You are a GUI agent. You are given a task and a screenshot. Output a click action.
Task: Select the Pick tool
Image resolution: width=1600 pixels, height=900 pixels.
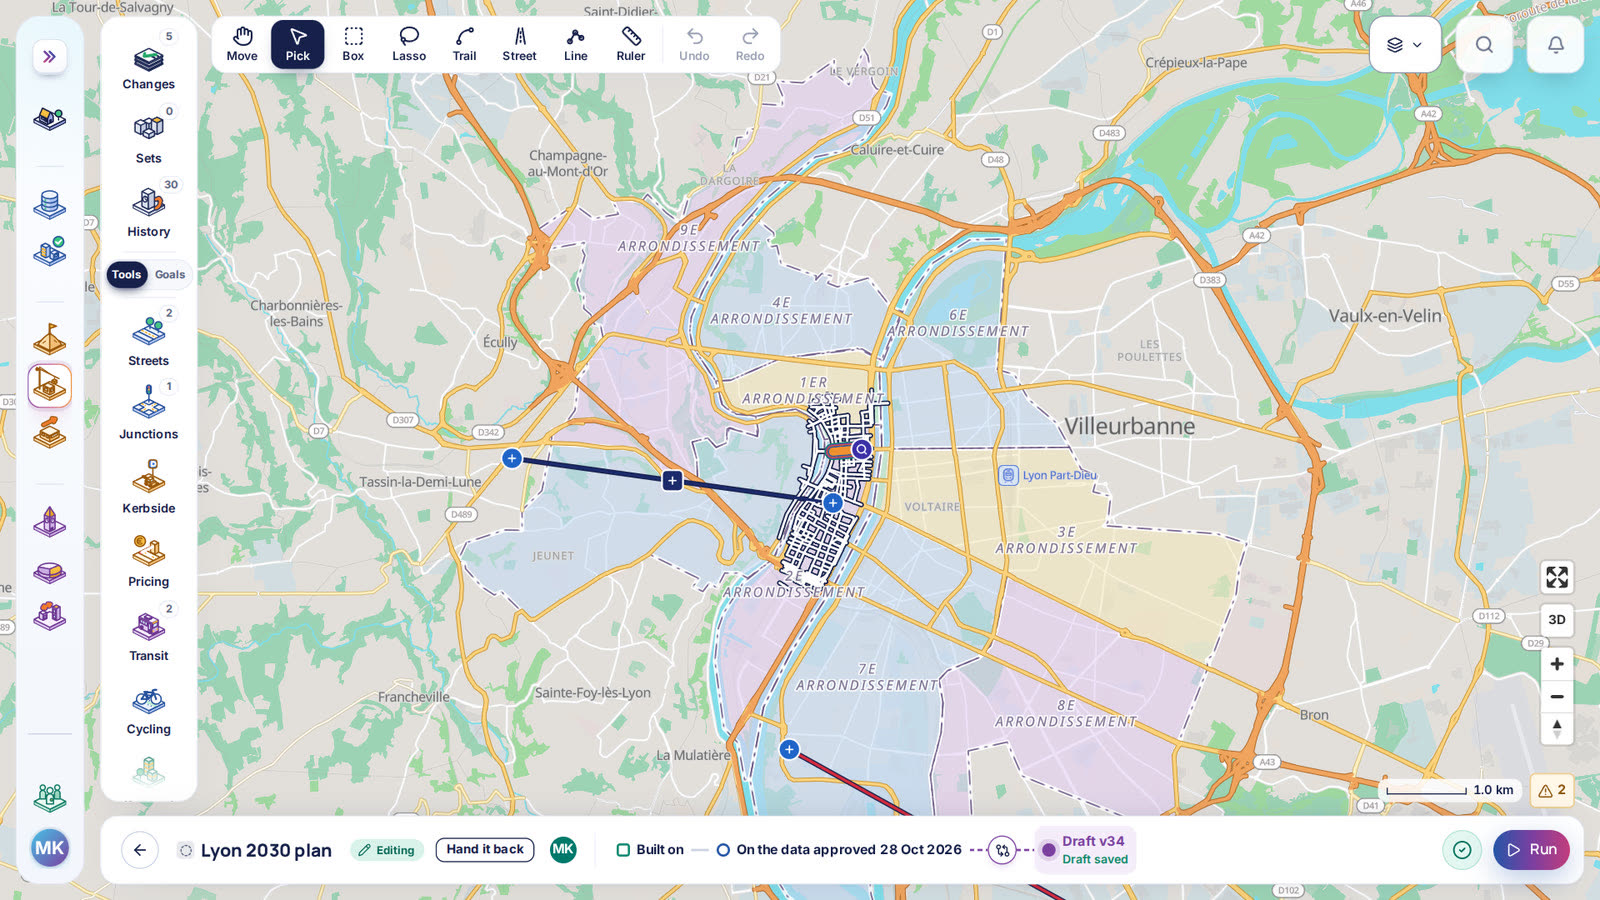point(298,45)
